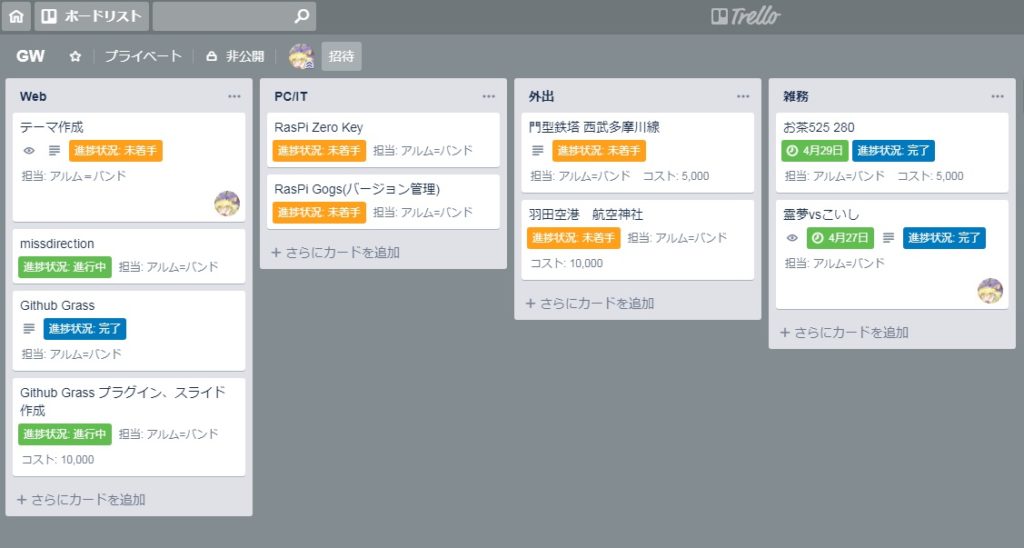
Task: Click 進行中 badge on Github Grass プラグイン card
Action: point(65,434)
